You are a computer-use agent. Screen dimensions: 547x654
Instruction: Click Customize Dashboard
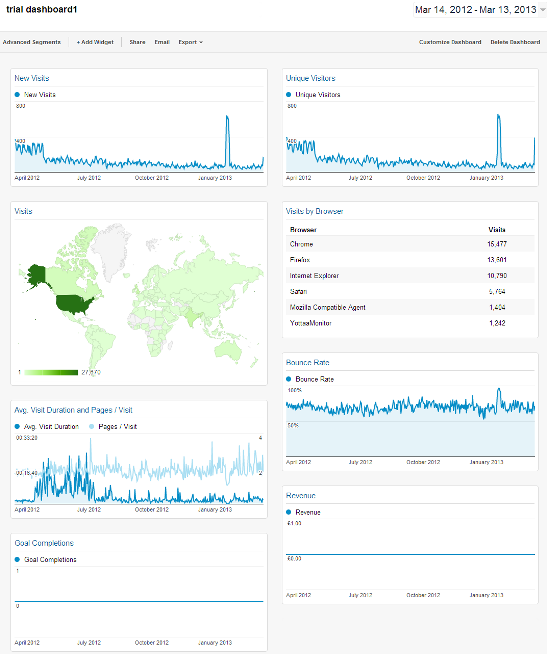[x=450, y=42]
